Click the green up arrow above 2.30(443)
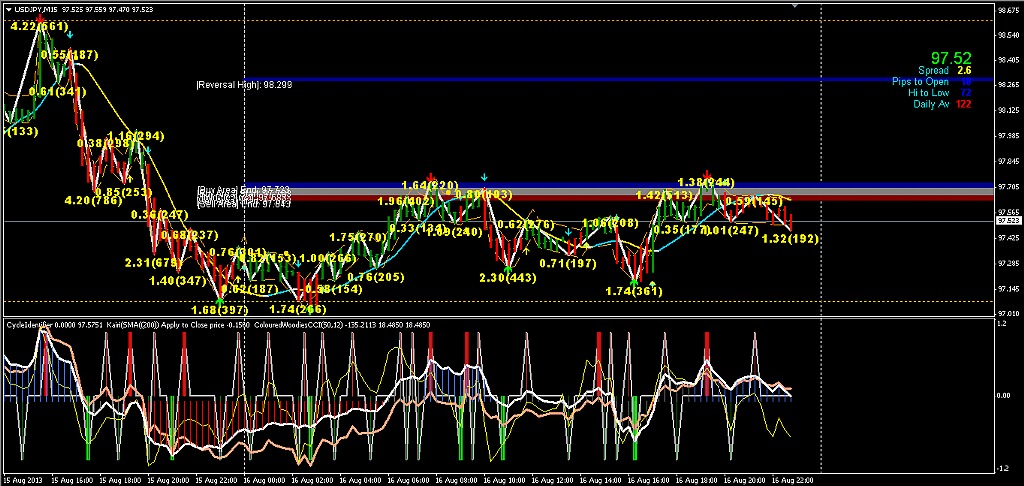 (509, 268)
